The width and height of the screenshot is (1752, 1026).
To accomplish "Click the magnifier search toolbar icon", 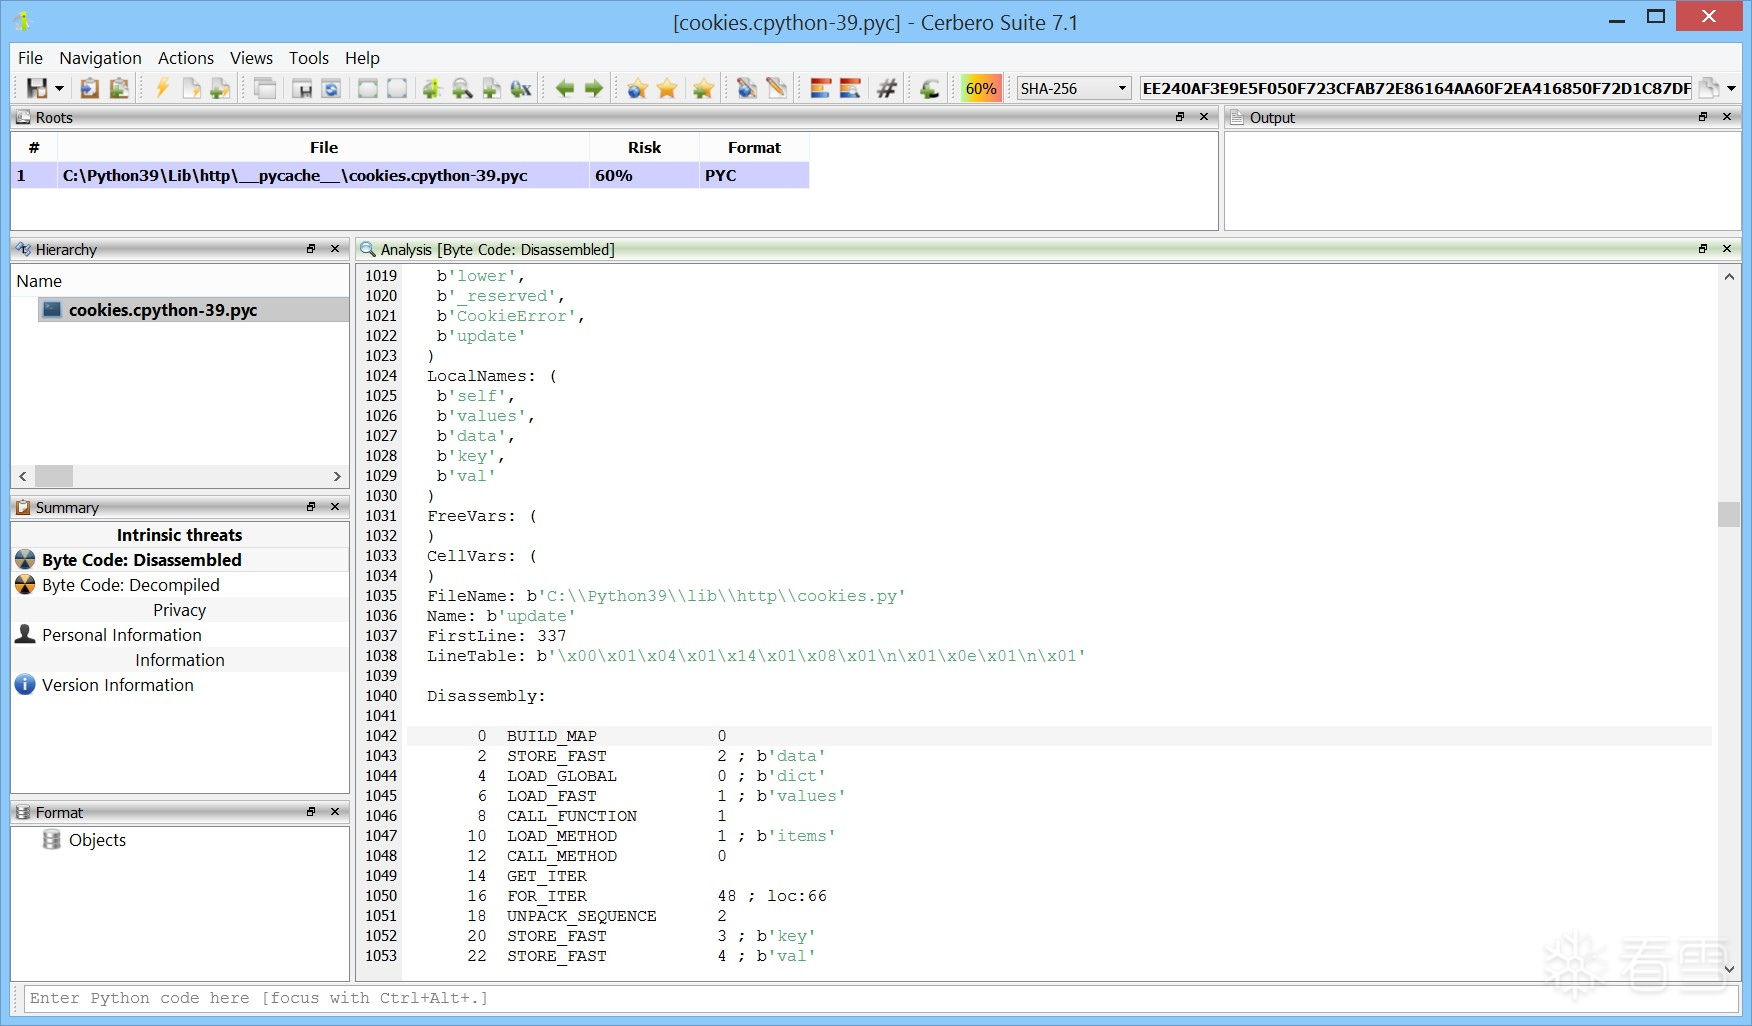I will pos(462,88).
